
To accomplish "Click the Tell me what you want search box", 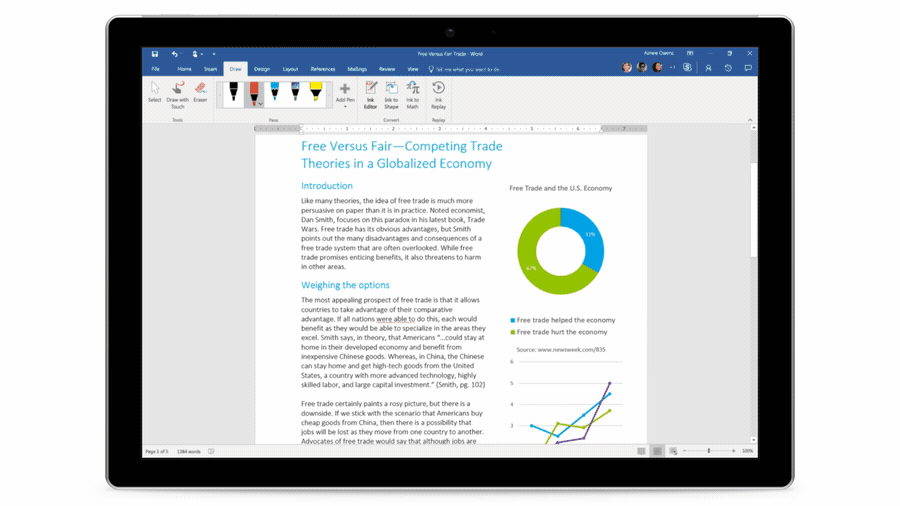I will tap(468, 69).
